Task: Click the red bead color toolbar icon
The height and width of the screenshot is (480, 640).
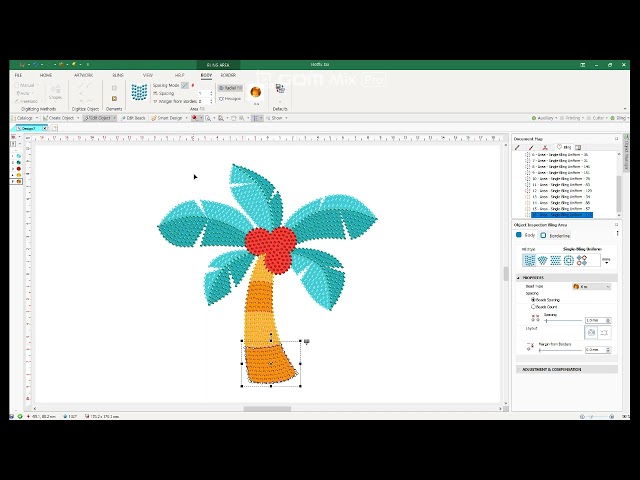Action: pyautogui.click(x=195, y=118)
